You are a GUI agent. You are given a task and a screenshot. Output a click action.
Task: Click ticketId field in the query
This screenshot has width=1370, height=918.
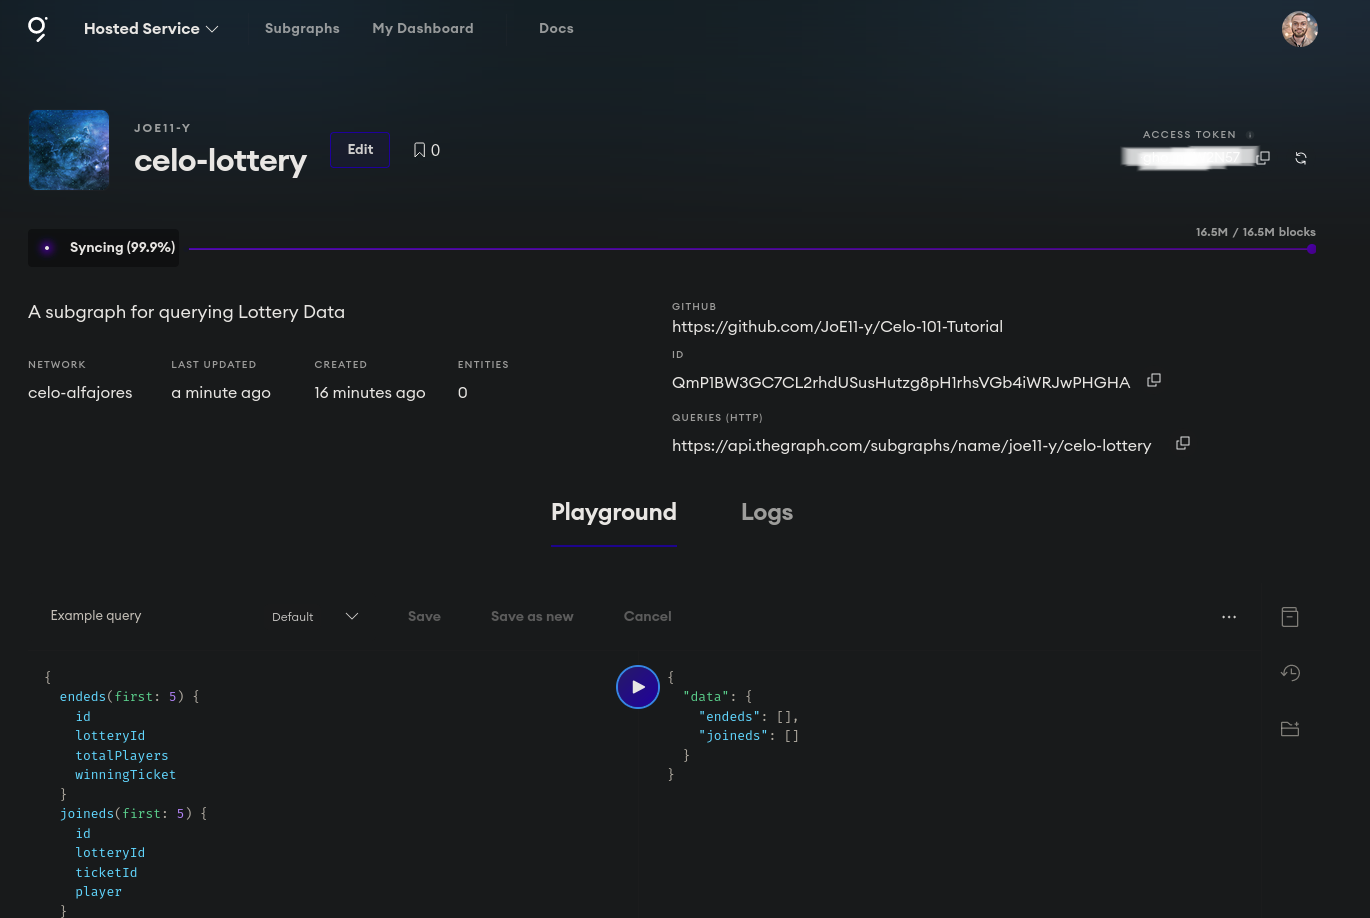click(106, 873)
